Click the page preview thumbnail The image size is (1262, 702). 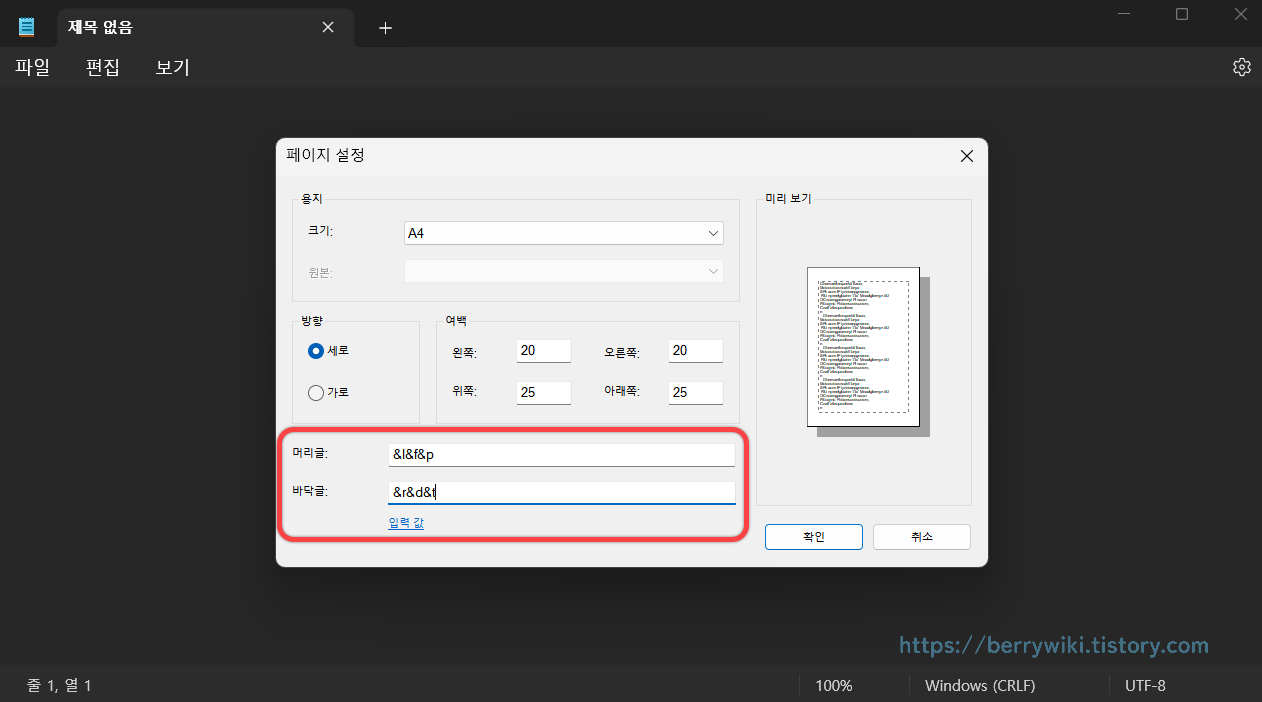point(863,346)
